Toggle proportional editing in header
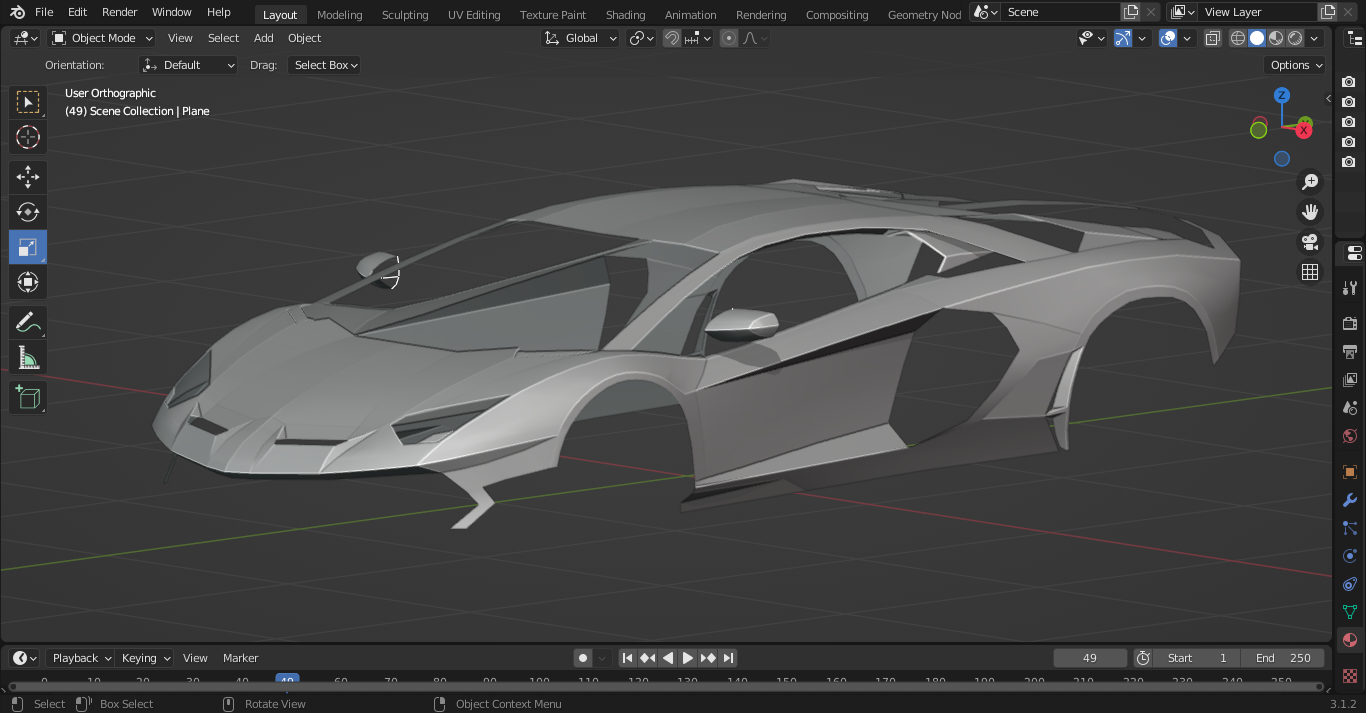This screenshot has height=713, width=1366. click(x=728, y=38)
